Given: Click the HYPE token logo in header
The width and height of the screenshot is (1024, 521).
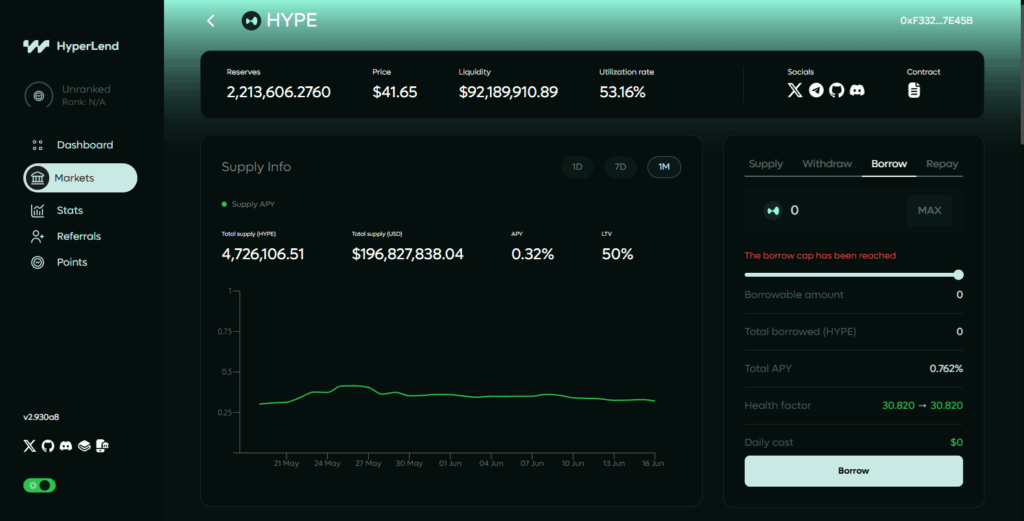Looking at the screenshot, I should click(x=251, y=21).
